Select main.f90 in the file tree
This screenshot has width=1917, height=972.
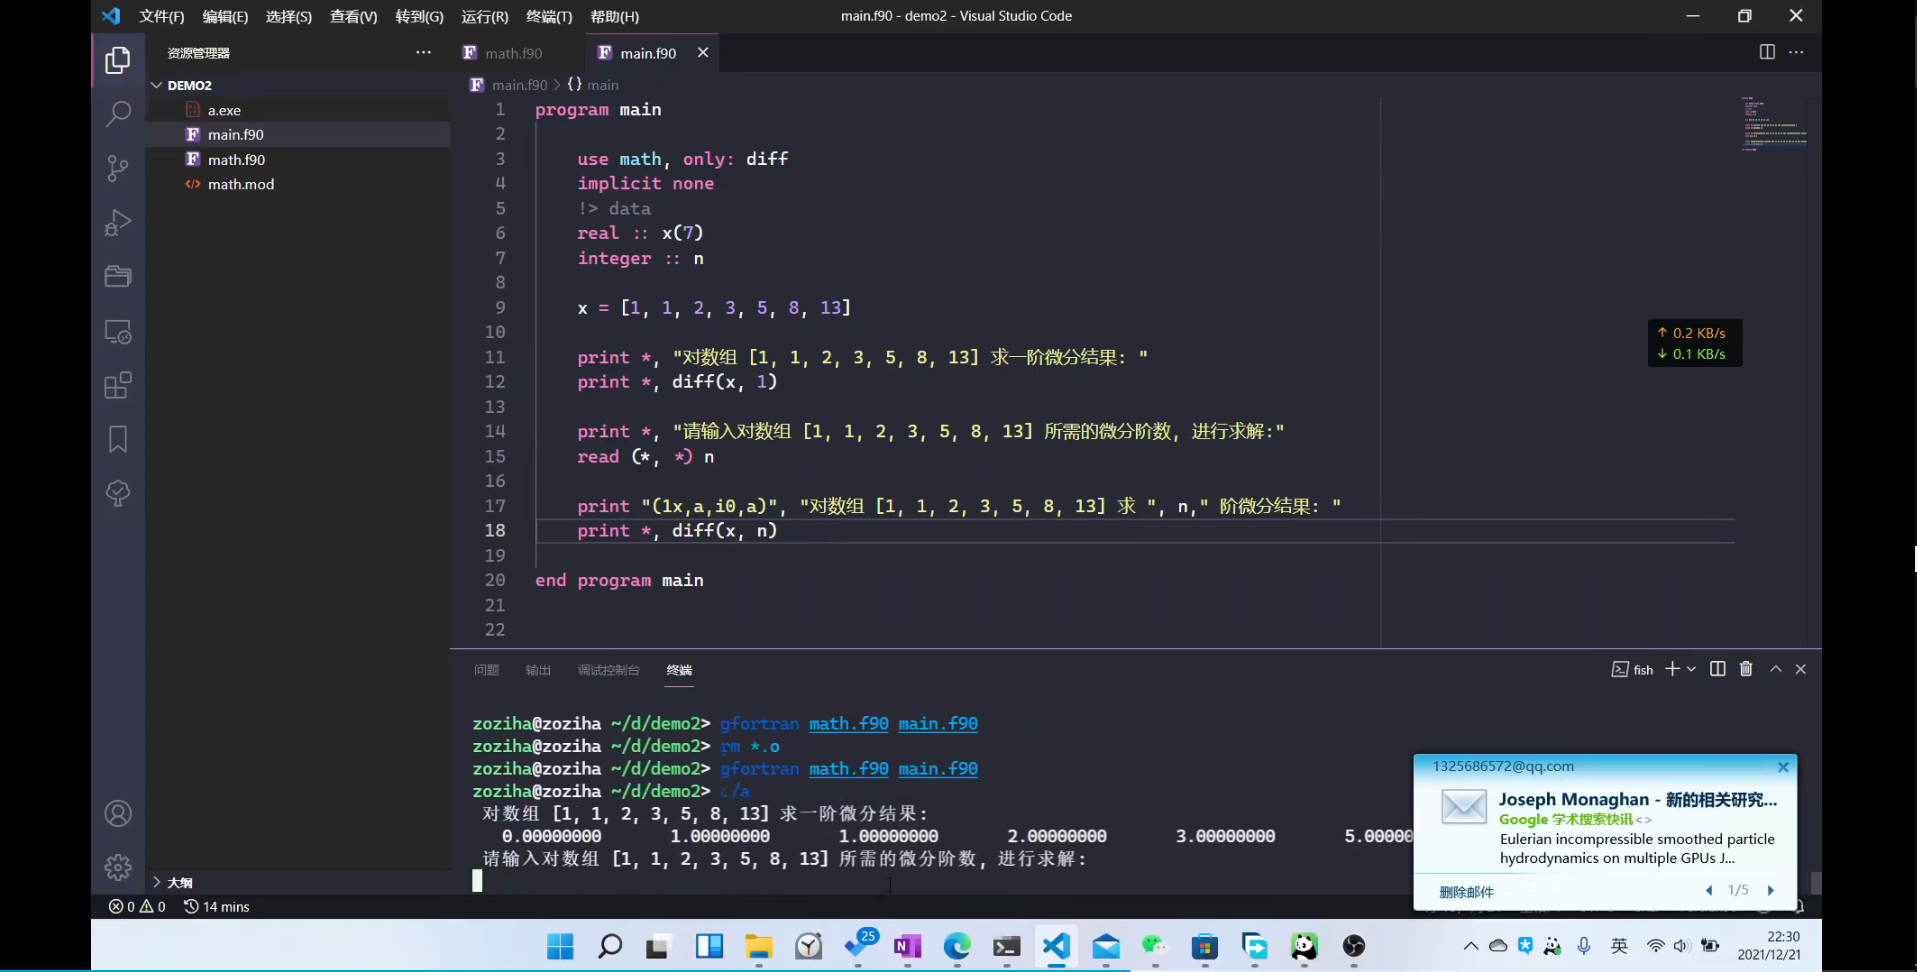298,134
